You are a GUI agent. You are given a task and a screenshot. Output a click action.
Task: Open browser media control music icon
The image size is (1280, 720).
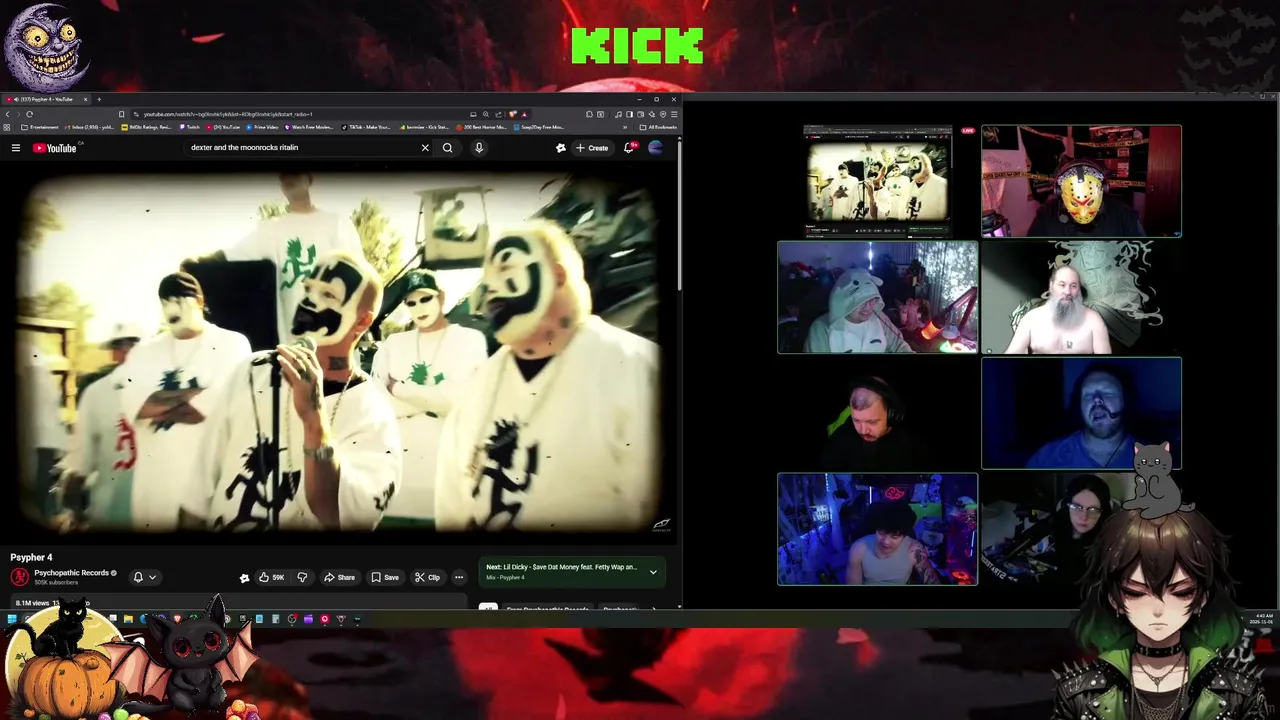click(x=618, y=114)
